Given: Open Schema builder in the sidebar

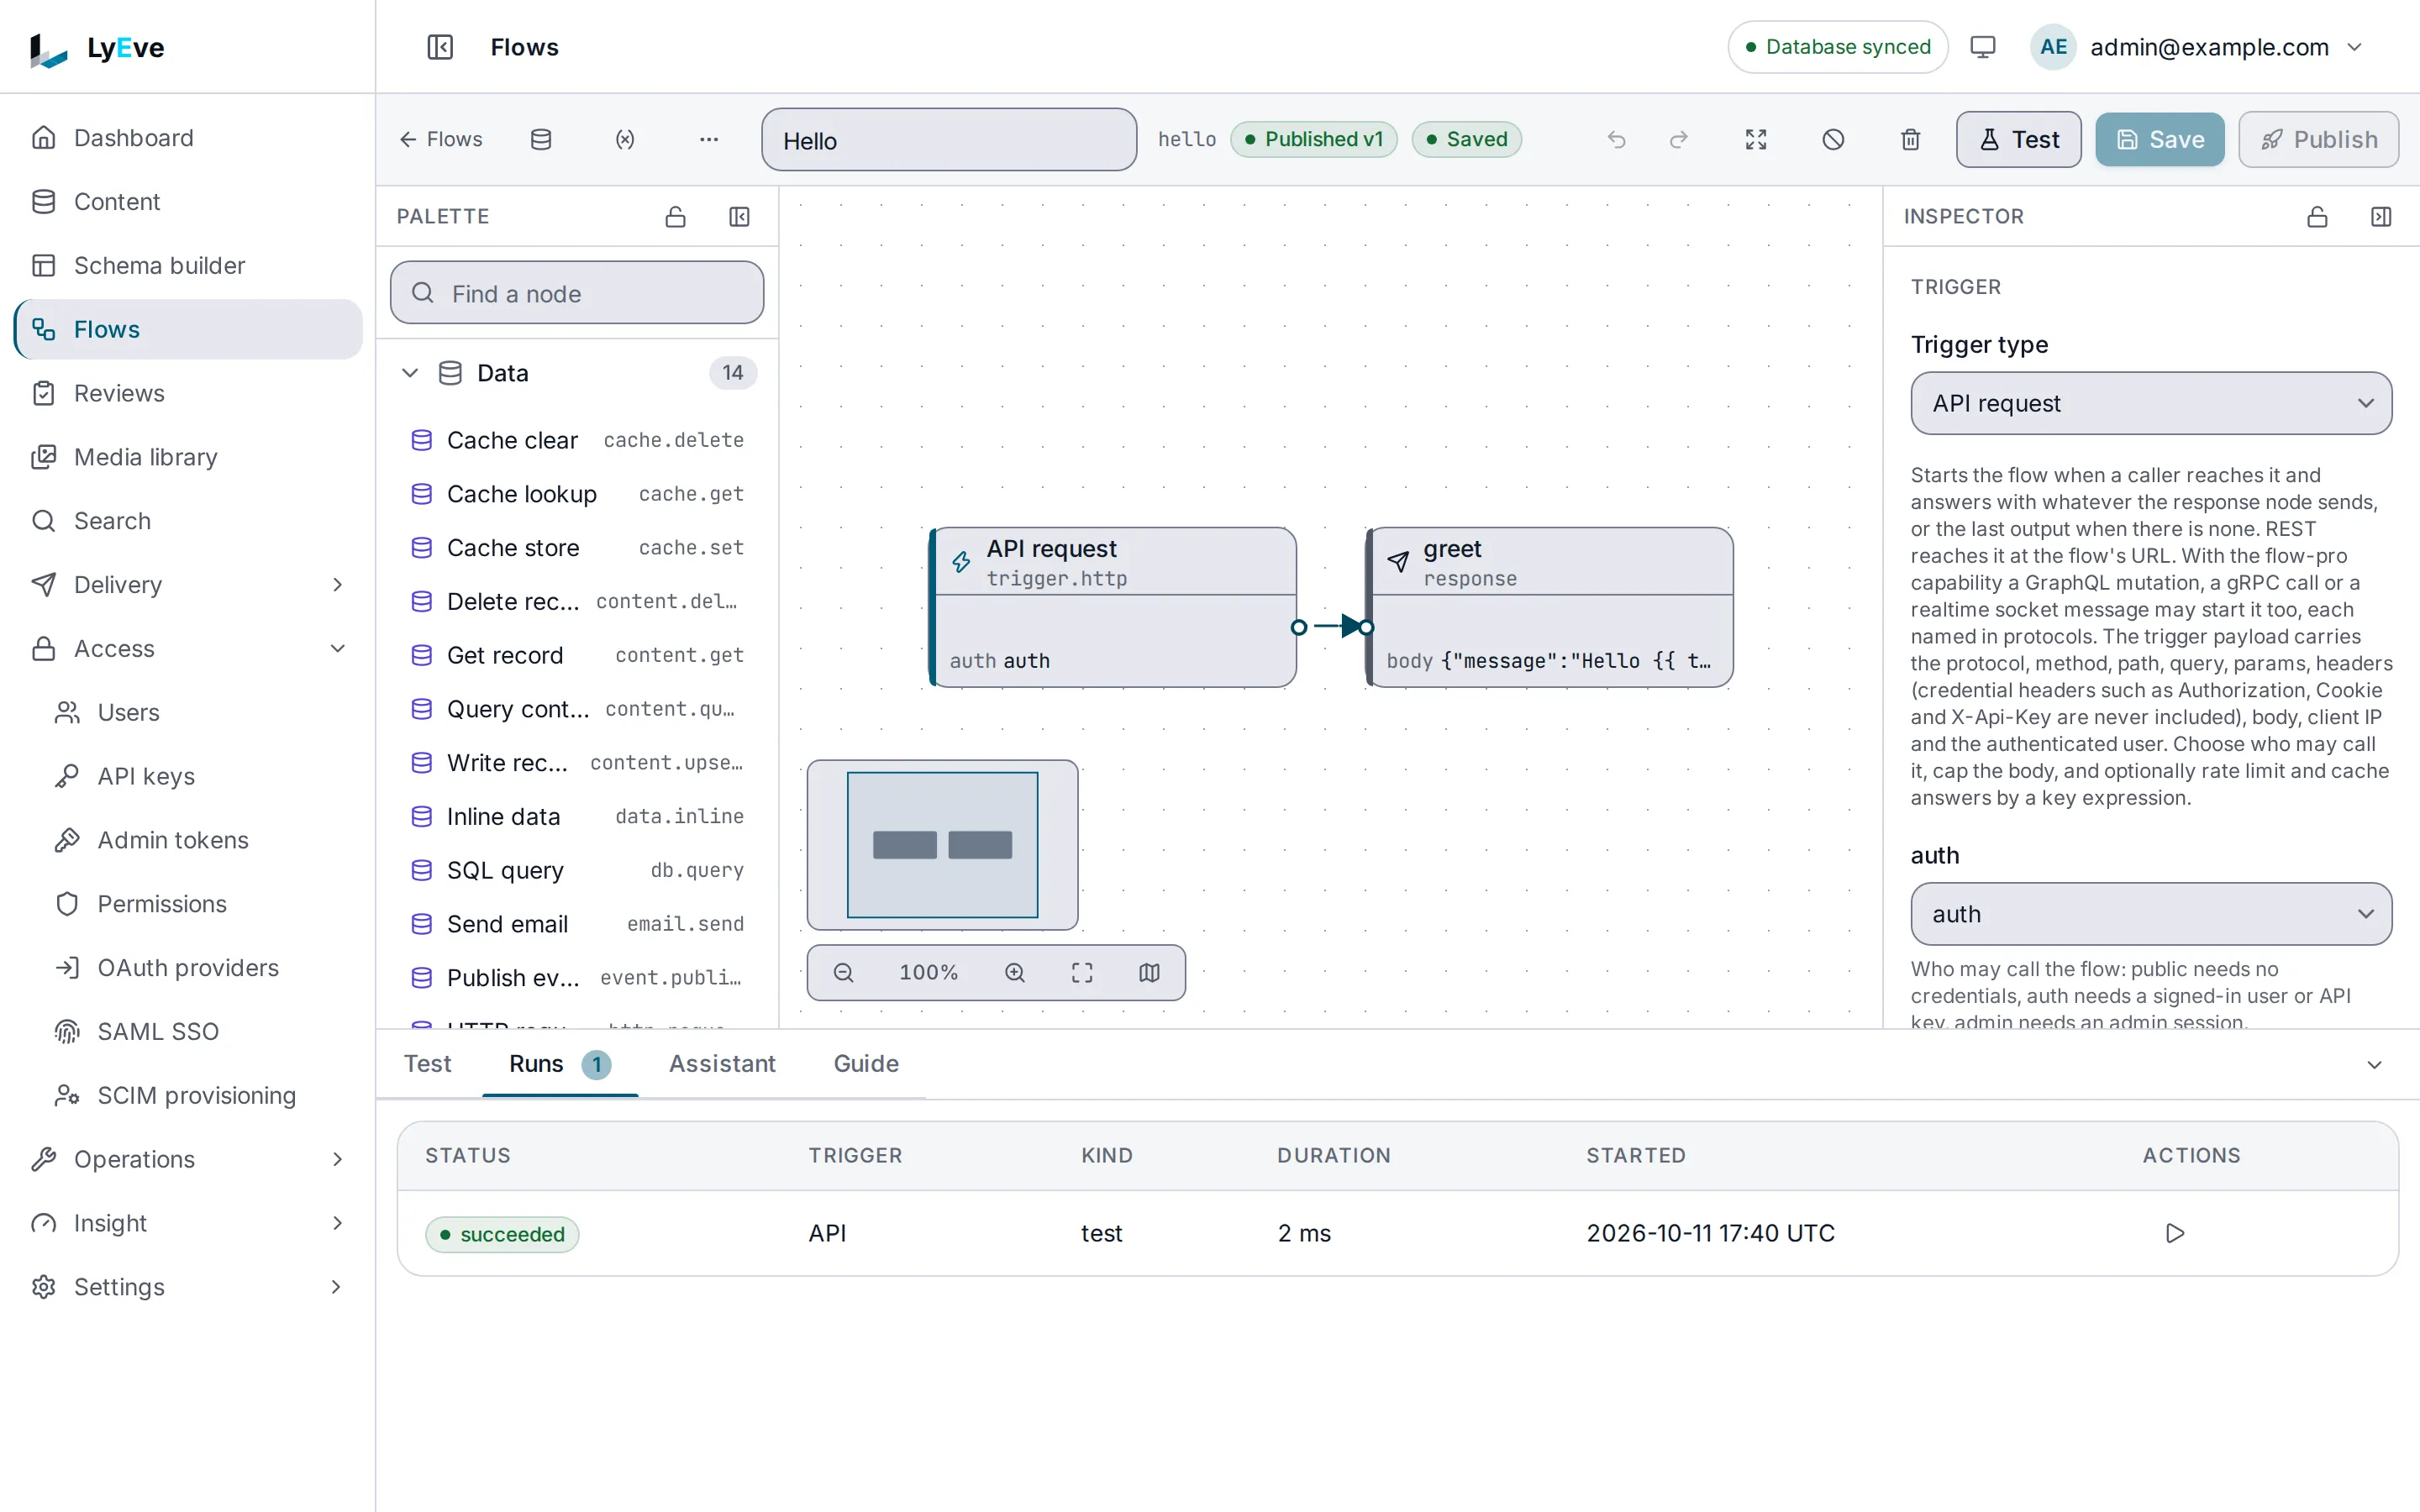Looking at the screenshot, I should pyautogui.click(x=188, y=265).
